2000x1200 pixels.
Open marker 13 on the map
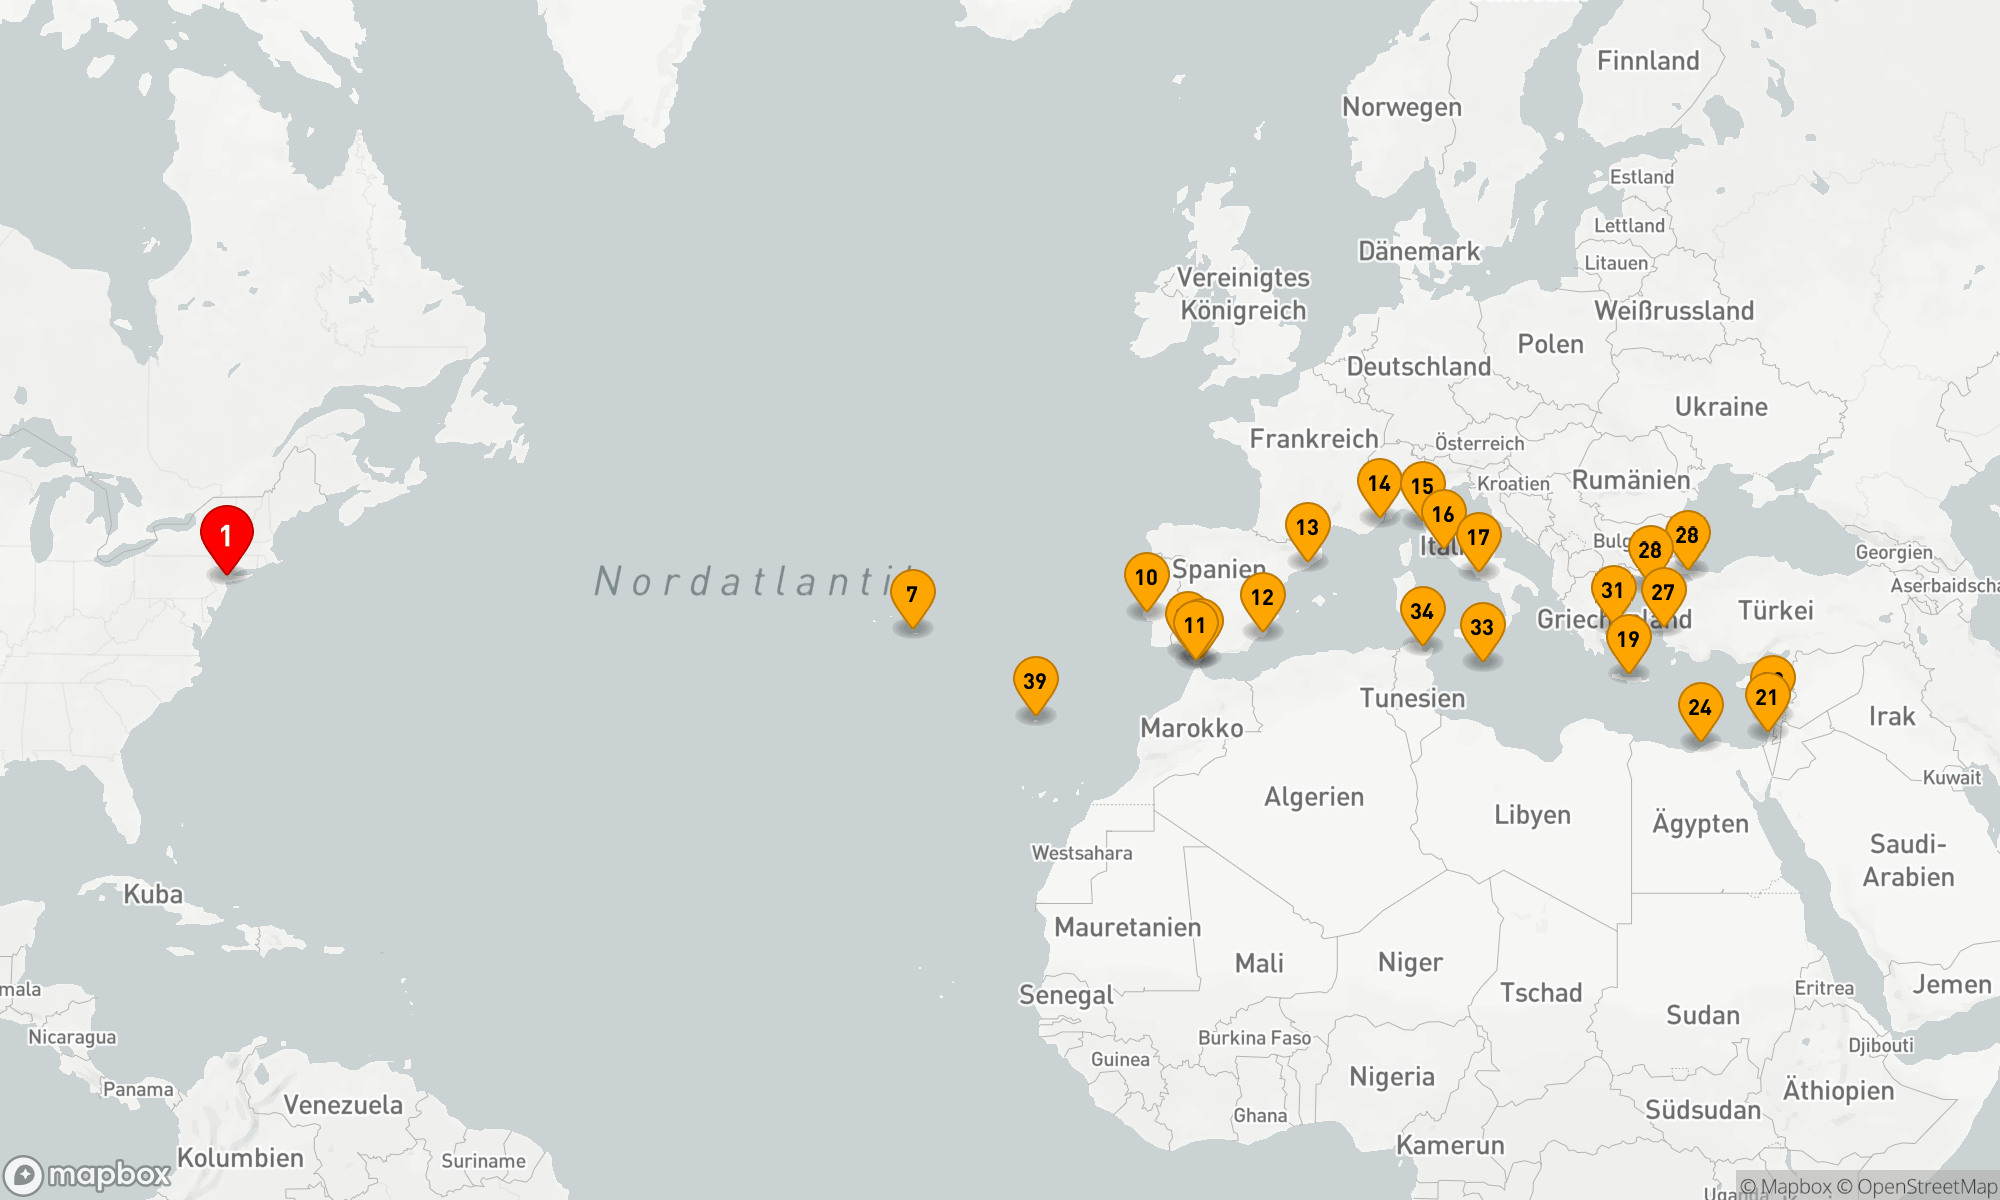[1307, 528]
